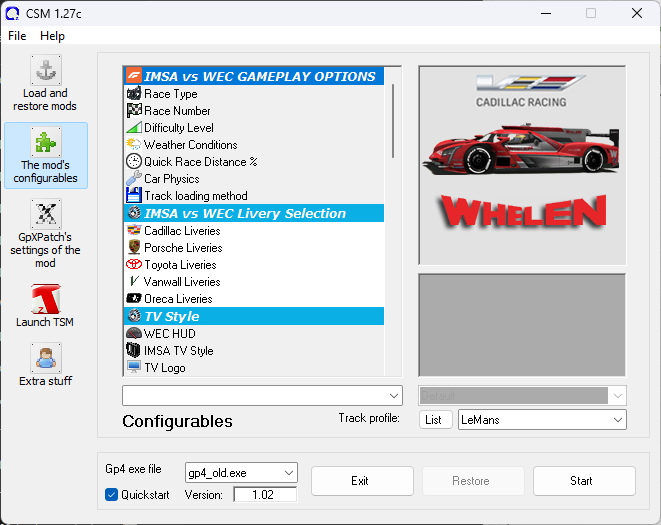The height and width of the screenshot is (525, 661).
Task: Click the Version field showing 1.02
Action: 265,494
